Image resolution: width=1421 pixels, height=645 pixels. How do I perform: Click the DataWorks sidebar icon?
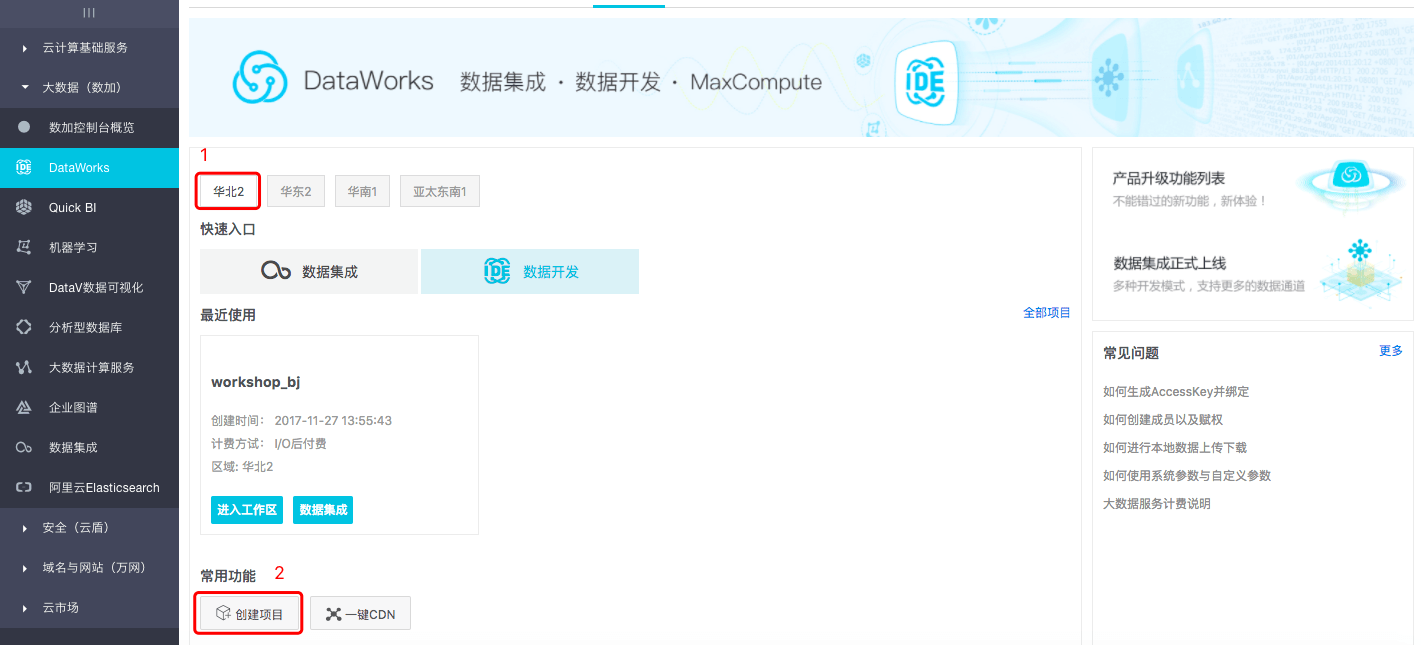pos(24,167)
